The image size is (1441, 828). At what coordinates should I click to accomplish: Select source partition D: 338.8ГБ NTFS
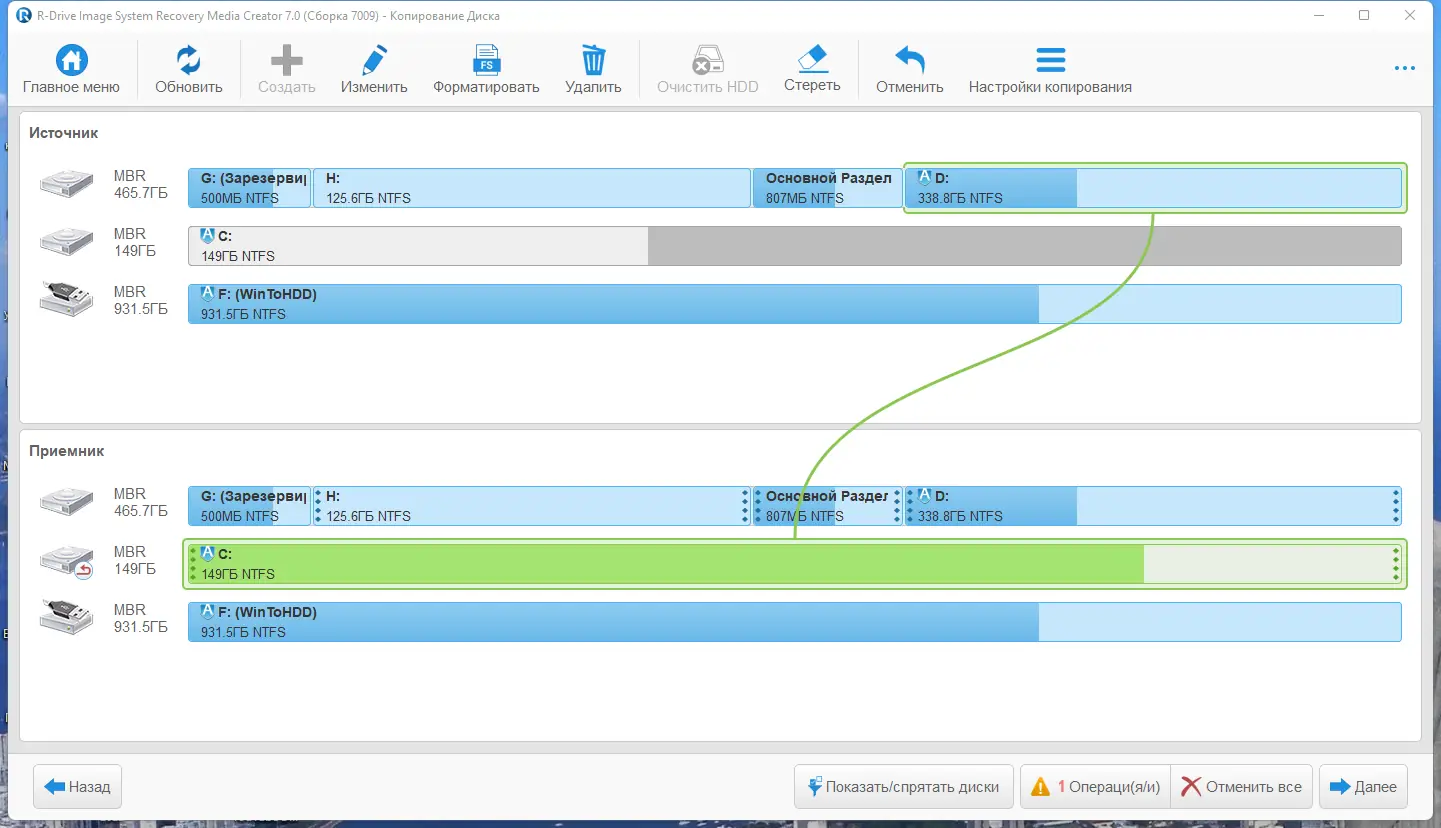pyautogui.click(x=1155, y=188)
